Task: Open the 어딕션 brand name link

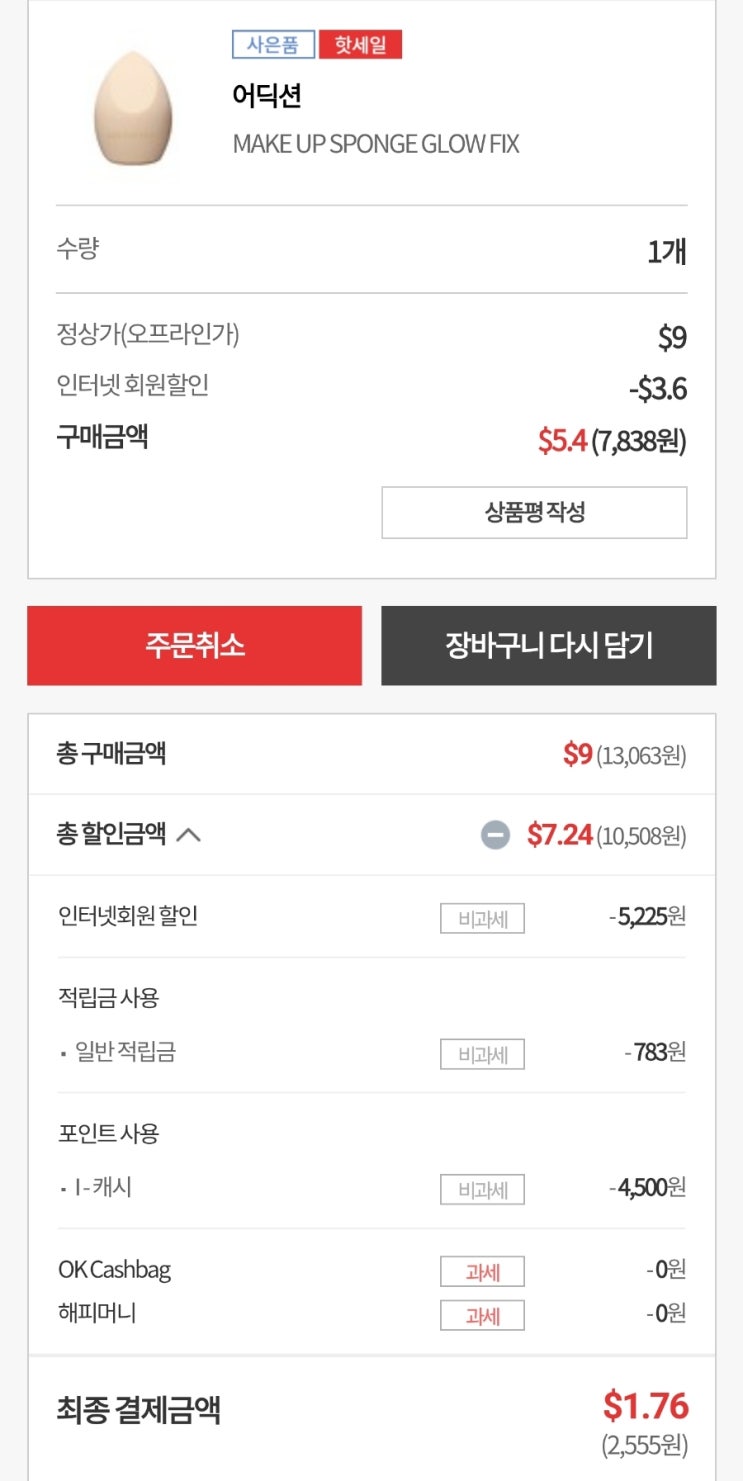Action: [266, 96]
